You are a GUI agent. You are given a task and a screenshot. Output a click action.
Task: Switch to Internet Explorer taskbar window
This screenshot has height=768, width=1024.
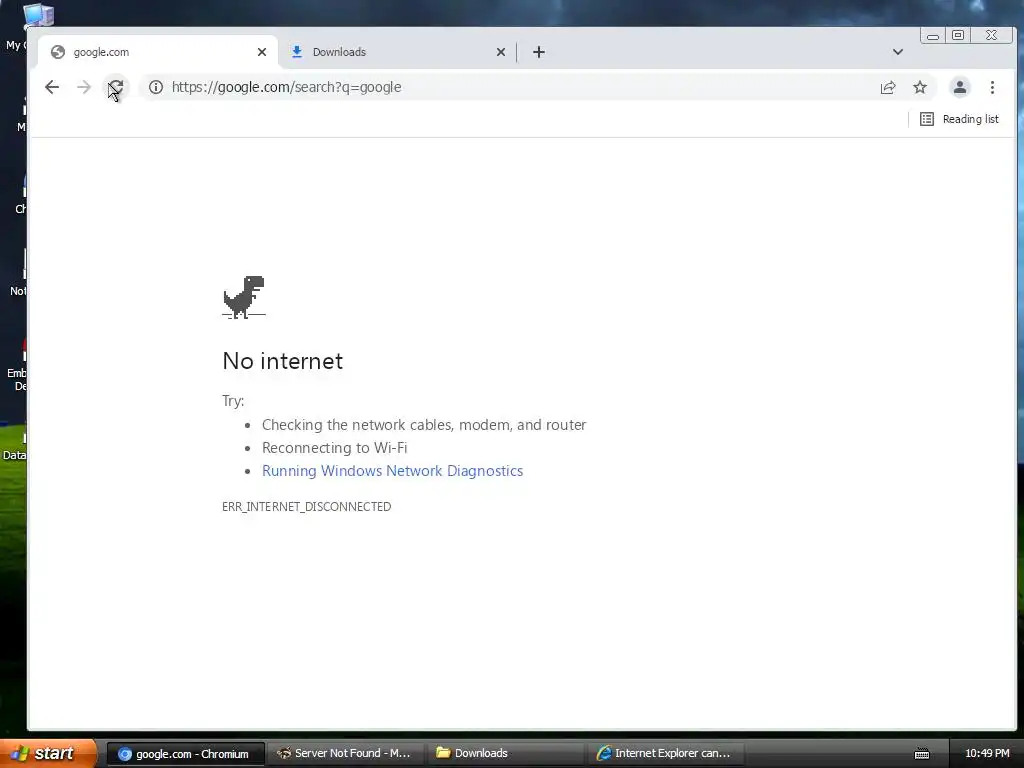coord(664,754)
